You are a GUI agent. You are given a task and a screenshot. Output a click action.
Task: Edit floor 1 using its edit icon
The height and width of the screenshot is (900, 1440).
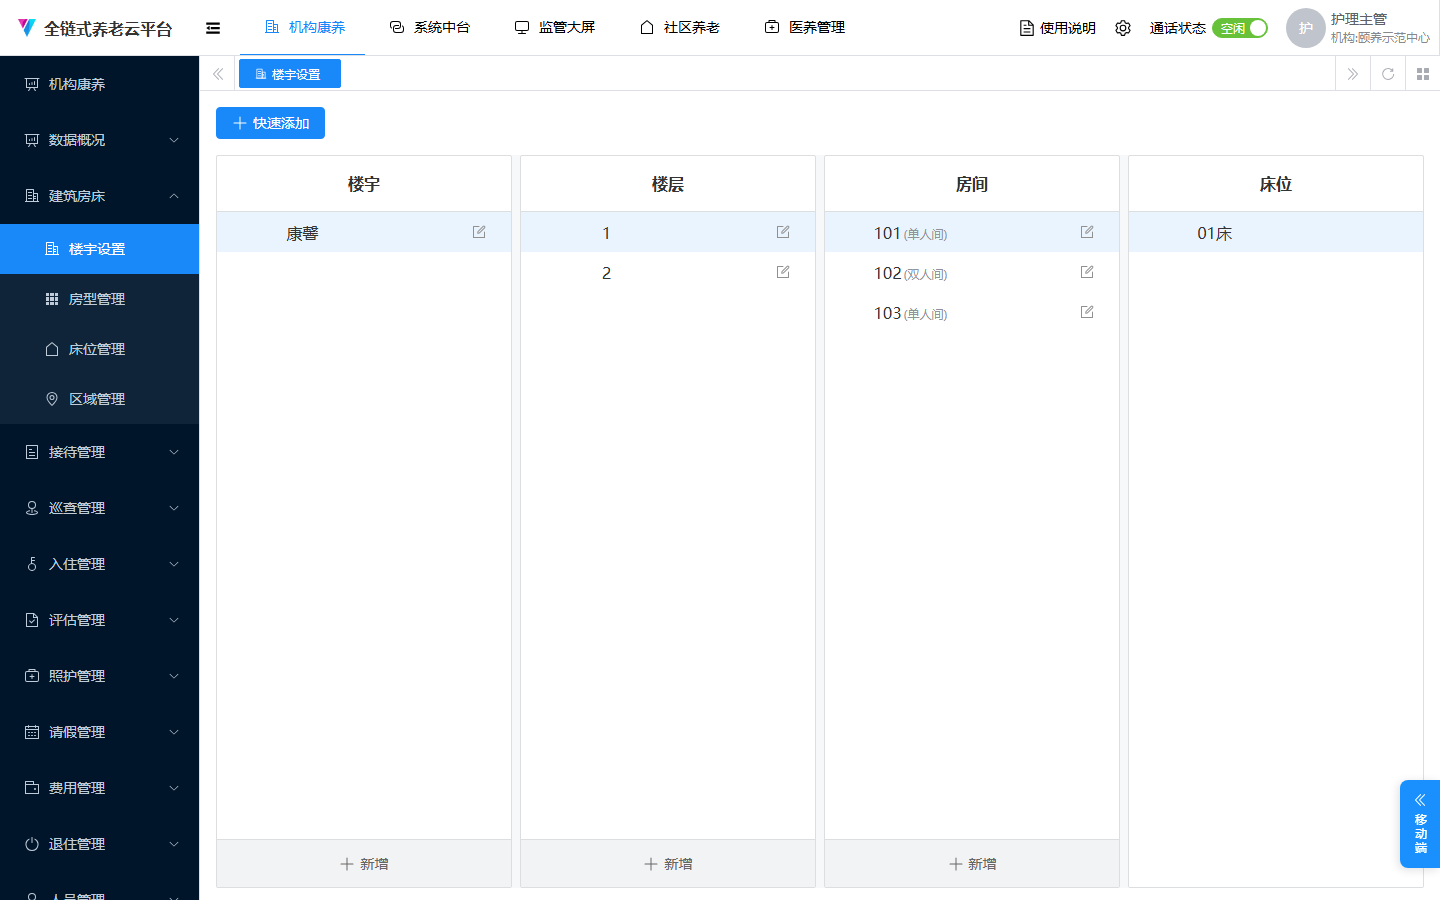click(783, 232)
